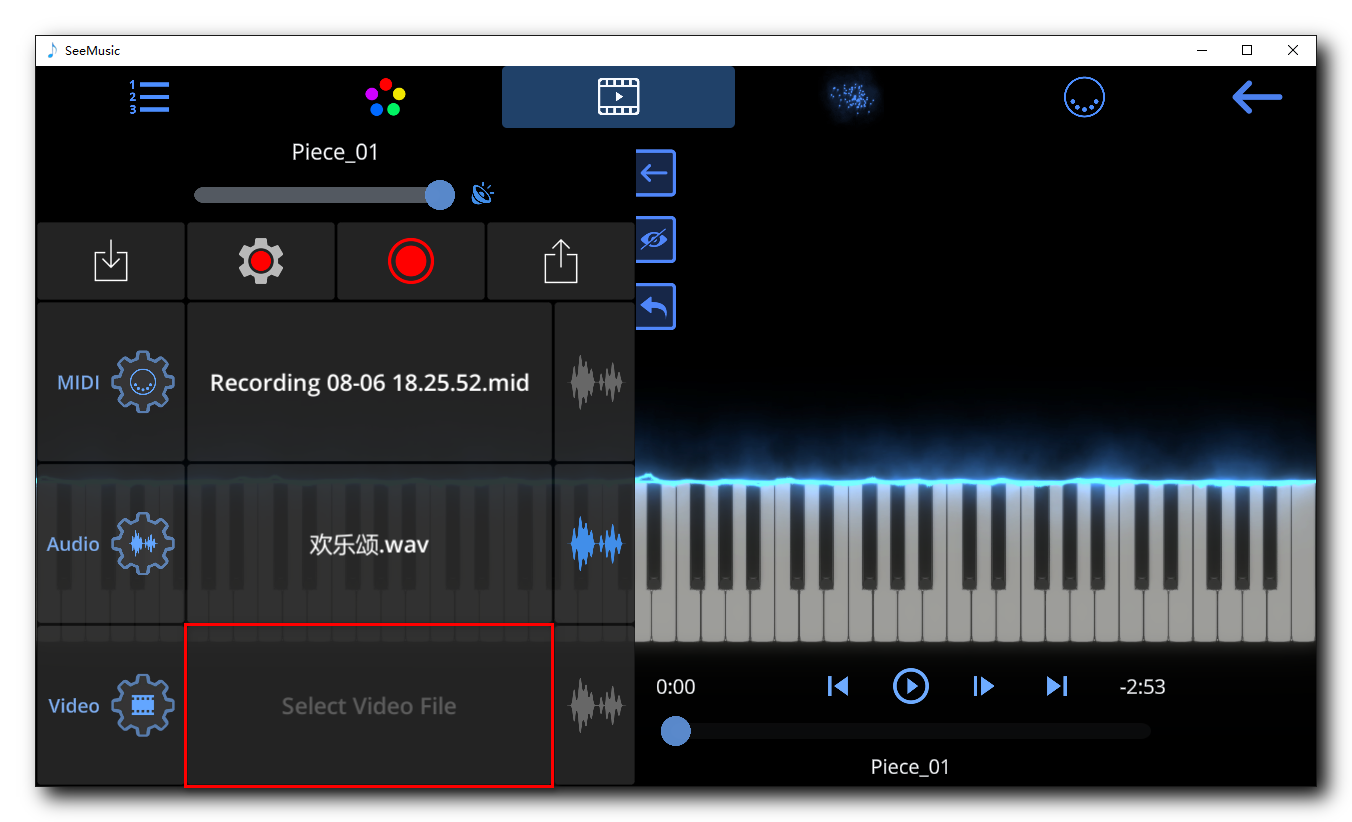Open the Video track gear settings

pos(143,705)
